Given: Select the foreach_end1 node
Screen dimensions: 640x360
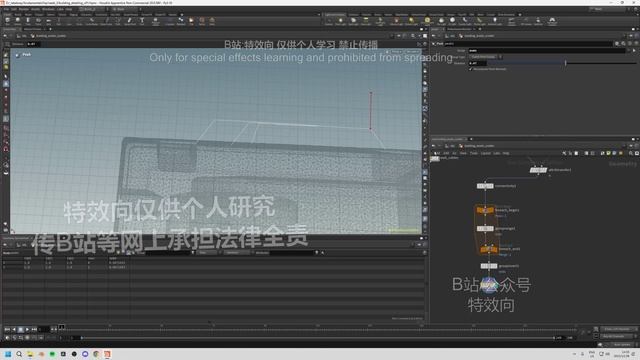Looking at the screenshot, I should pos(489,249).
